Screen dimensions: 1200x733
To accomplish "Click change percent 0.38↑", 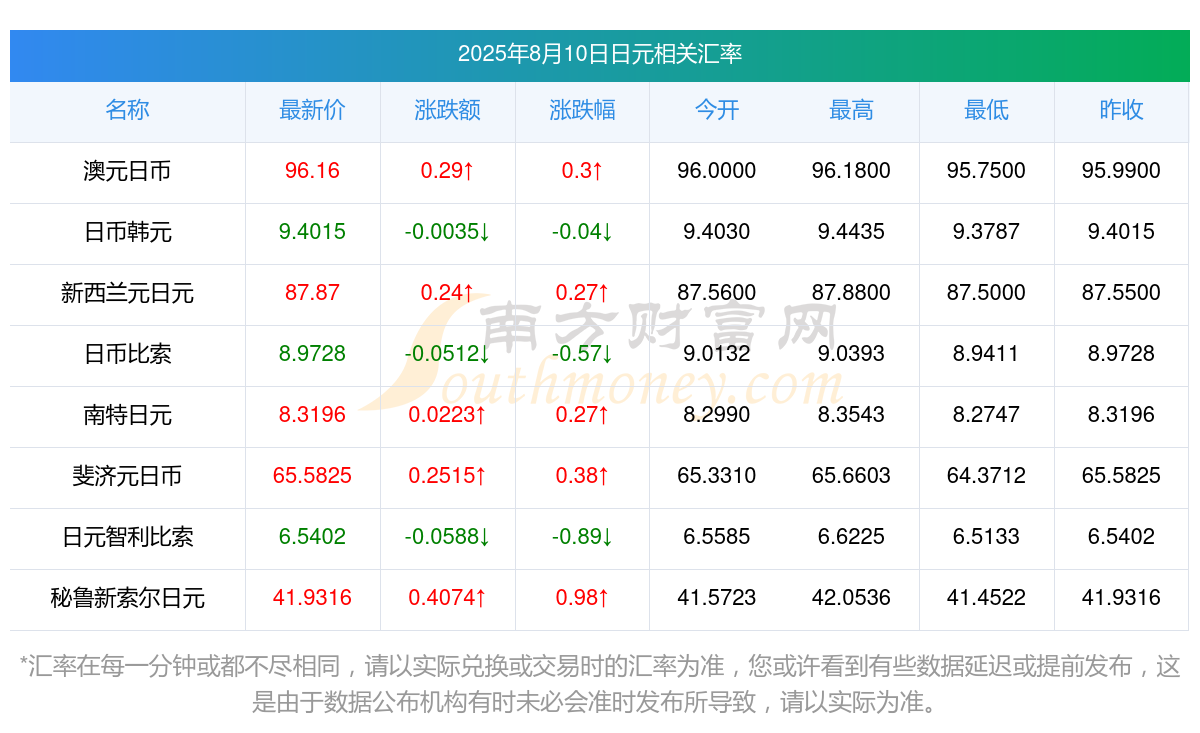I will pyautogui.click(x=582, y=476).
